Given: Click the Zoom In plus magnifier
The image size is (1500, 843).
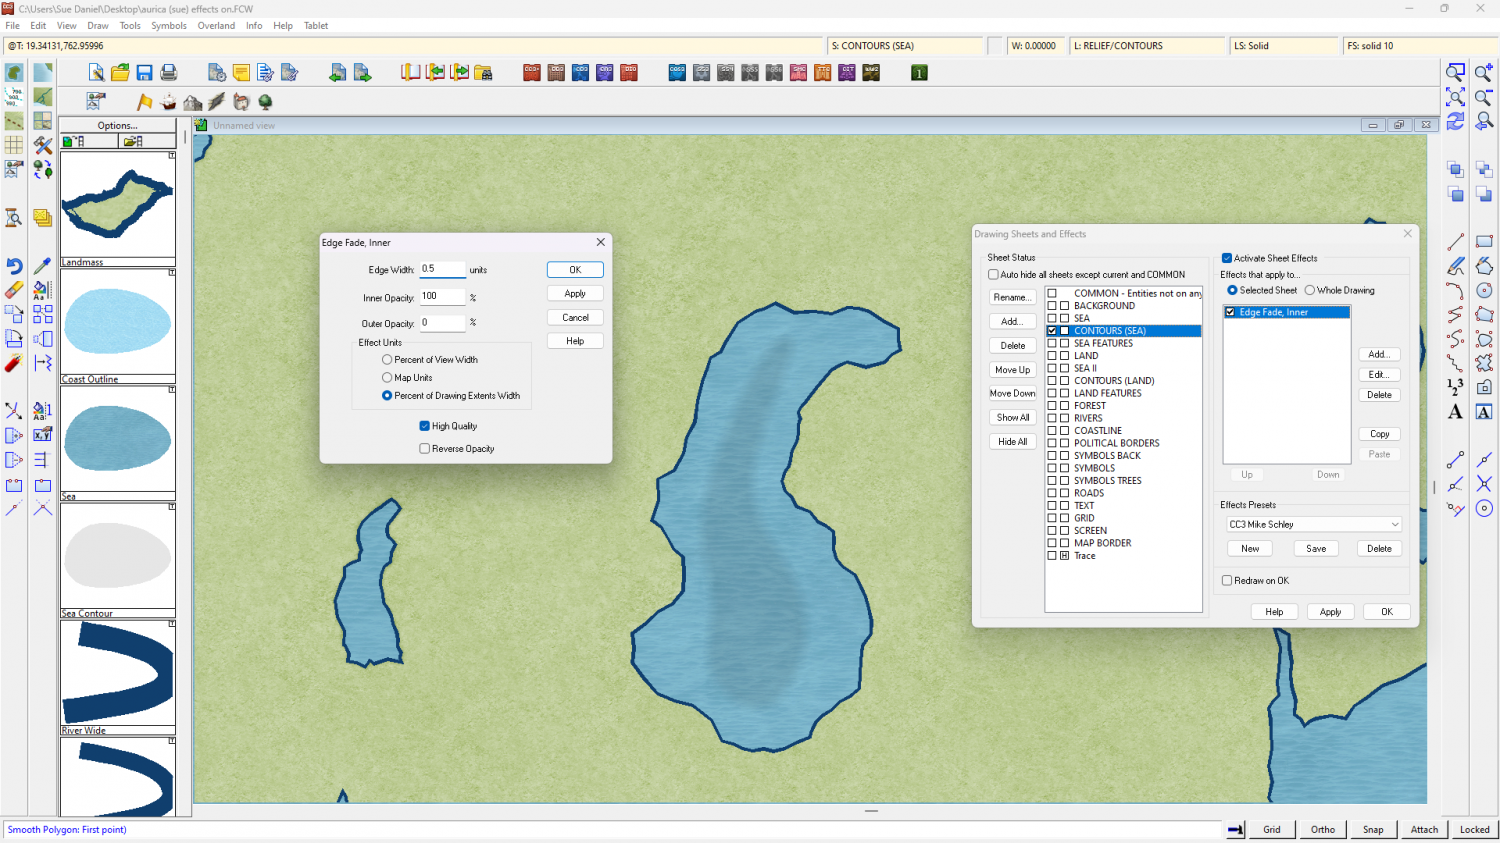Looking at the screenshot, I should coord(1484,72).
